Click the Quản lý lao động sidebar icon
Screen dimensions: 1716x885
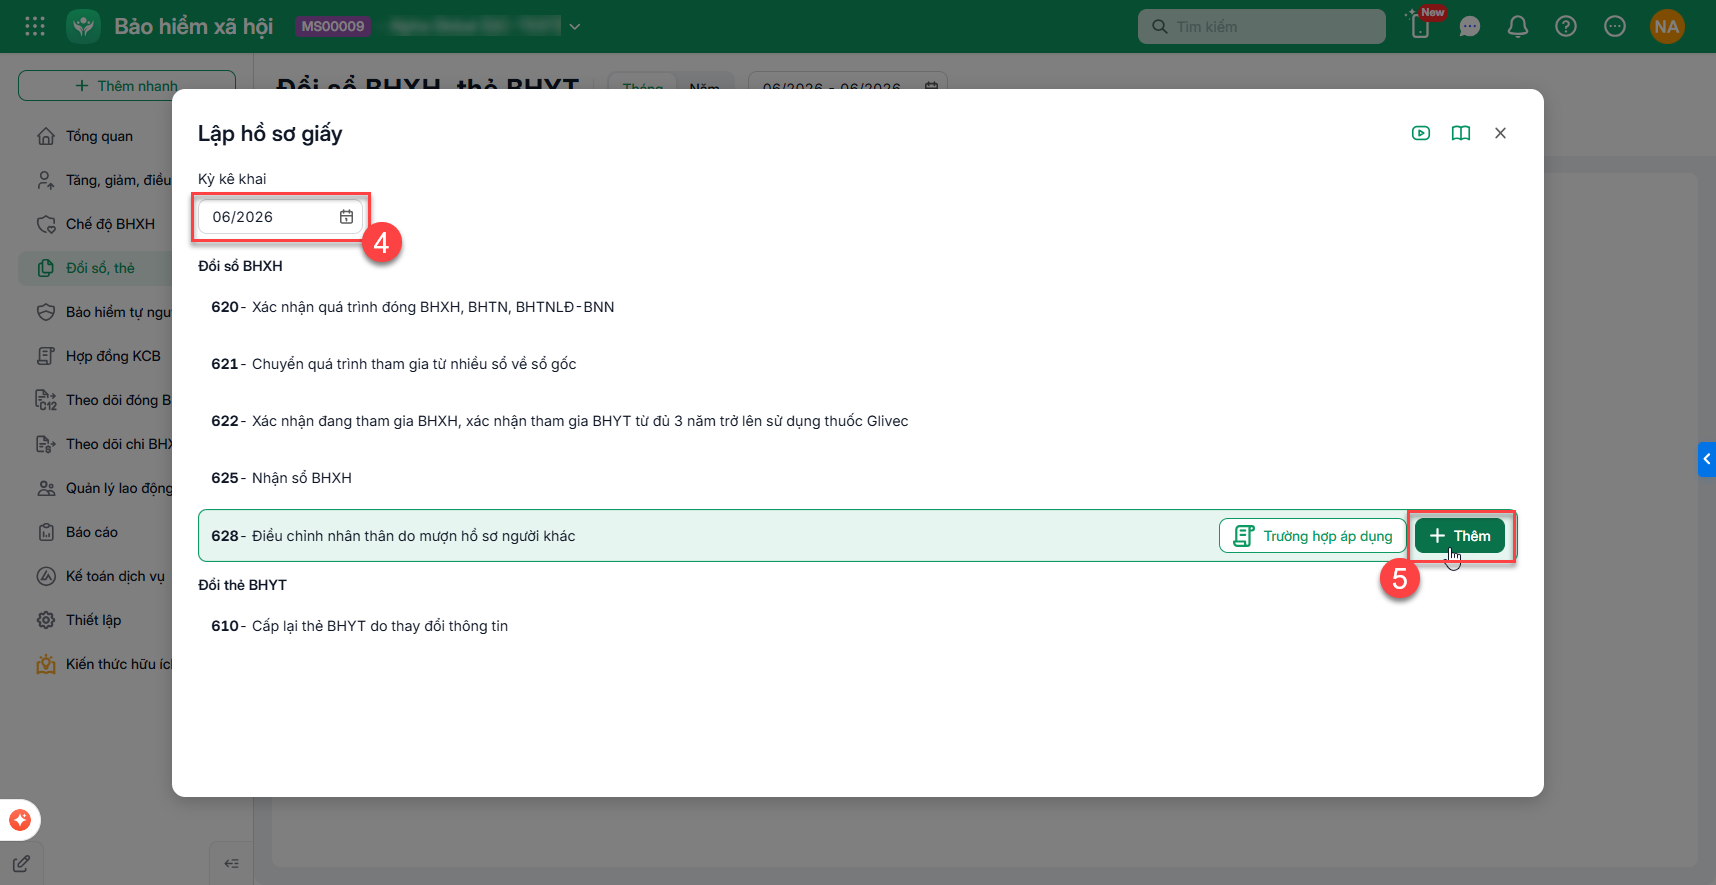coord(46,488)
